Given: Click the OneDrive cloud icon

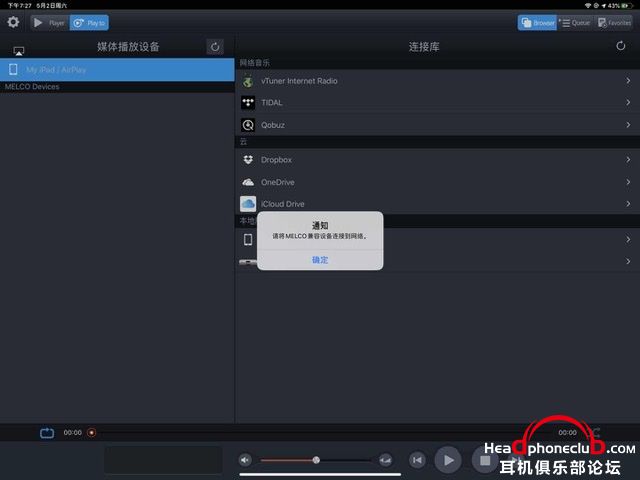Looking at the screenshot, I should [x=248, y=182].
